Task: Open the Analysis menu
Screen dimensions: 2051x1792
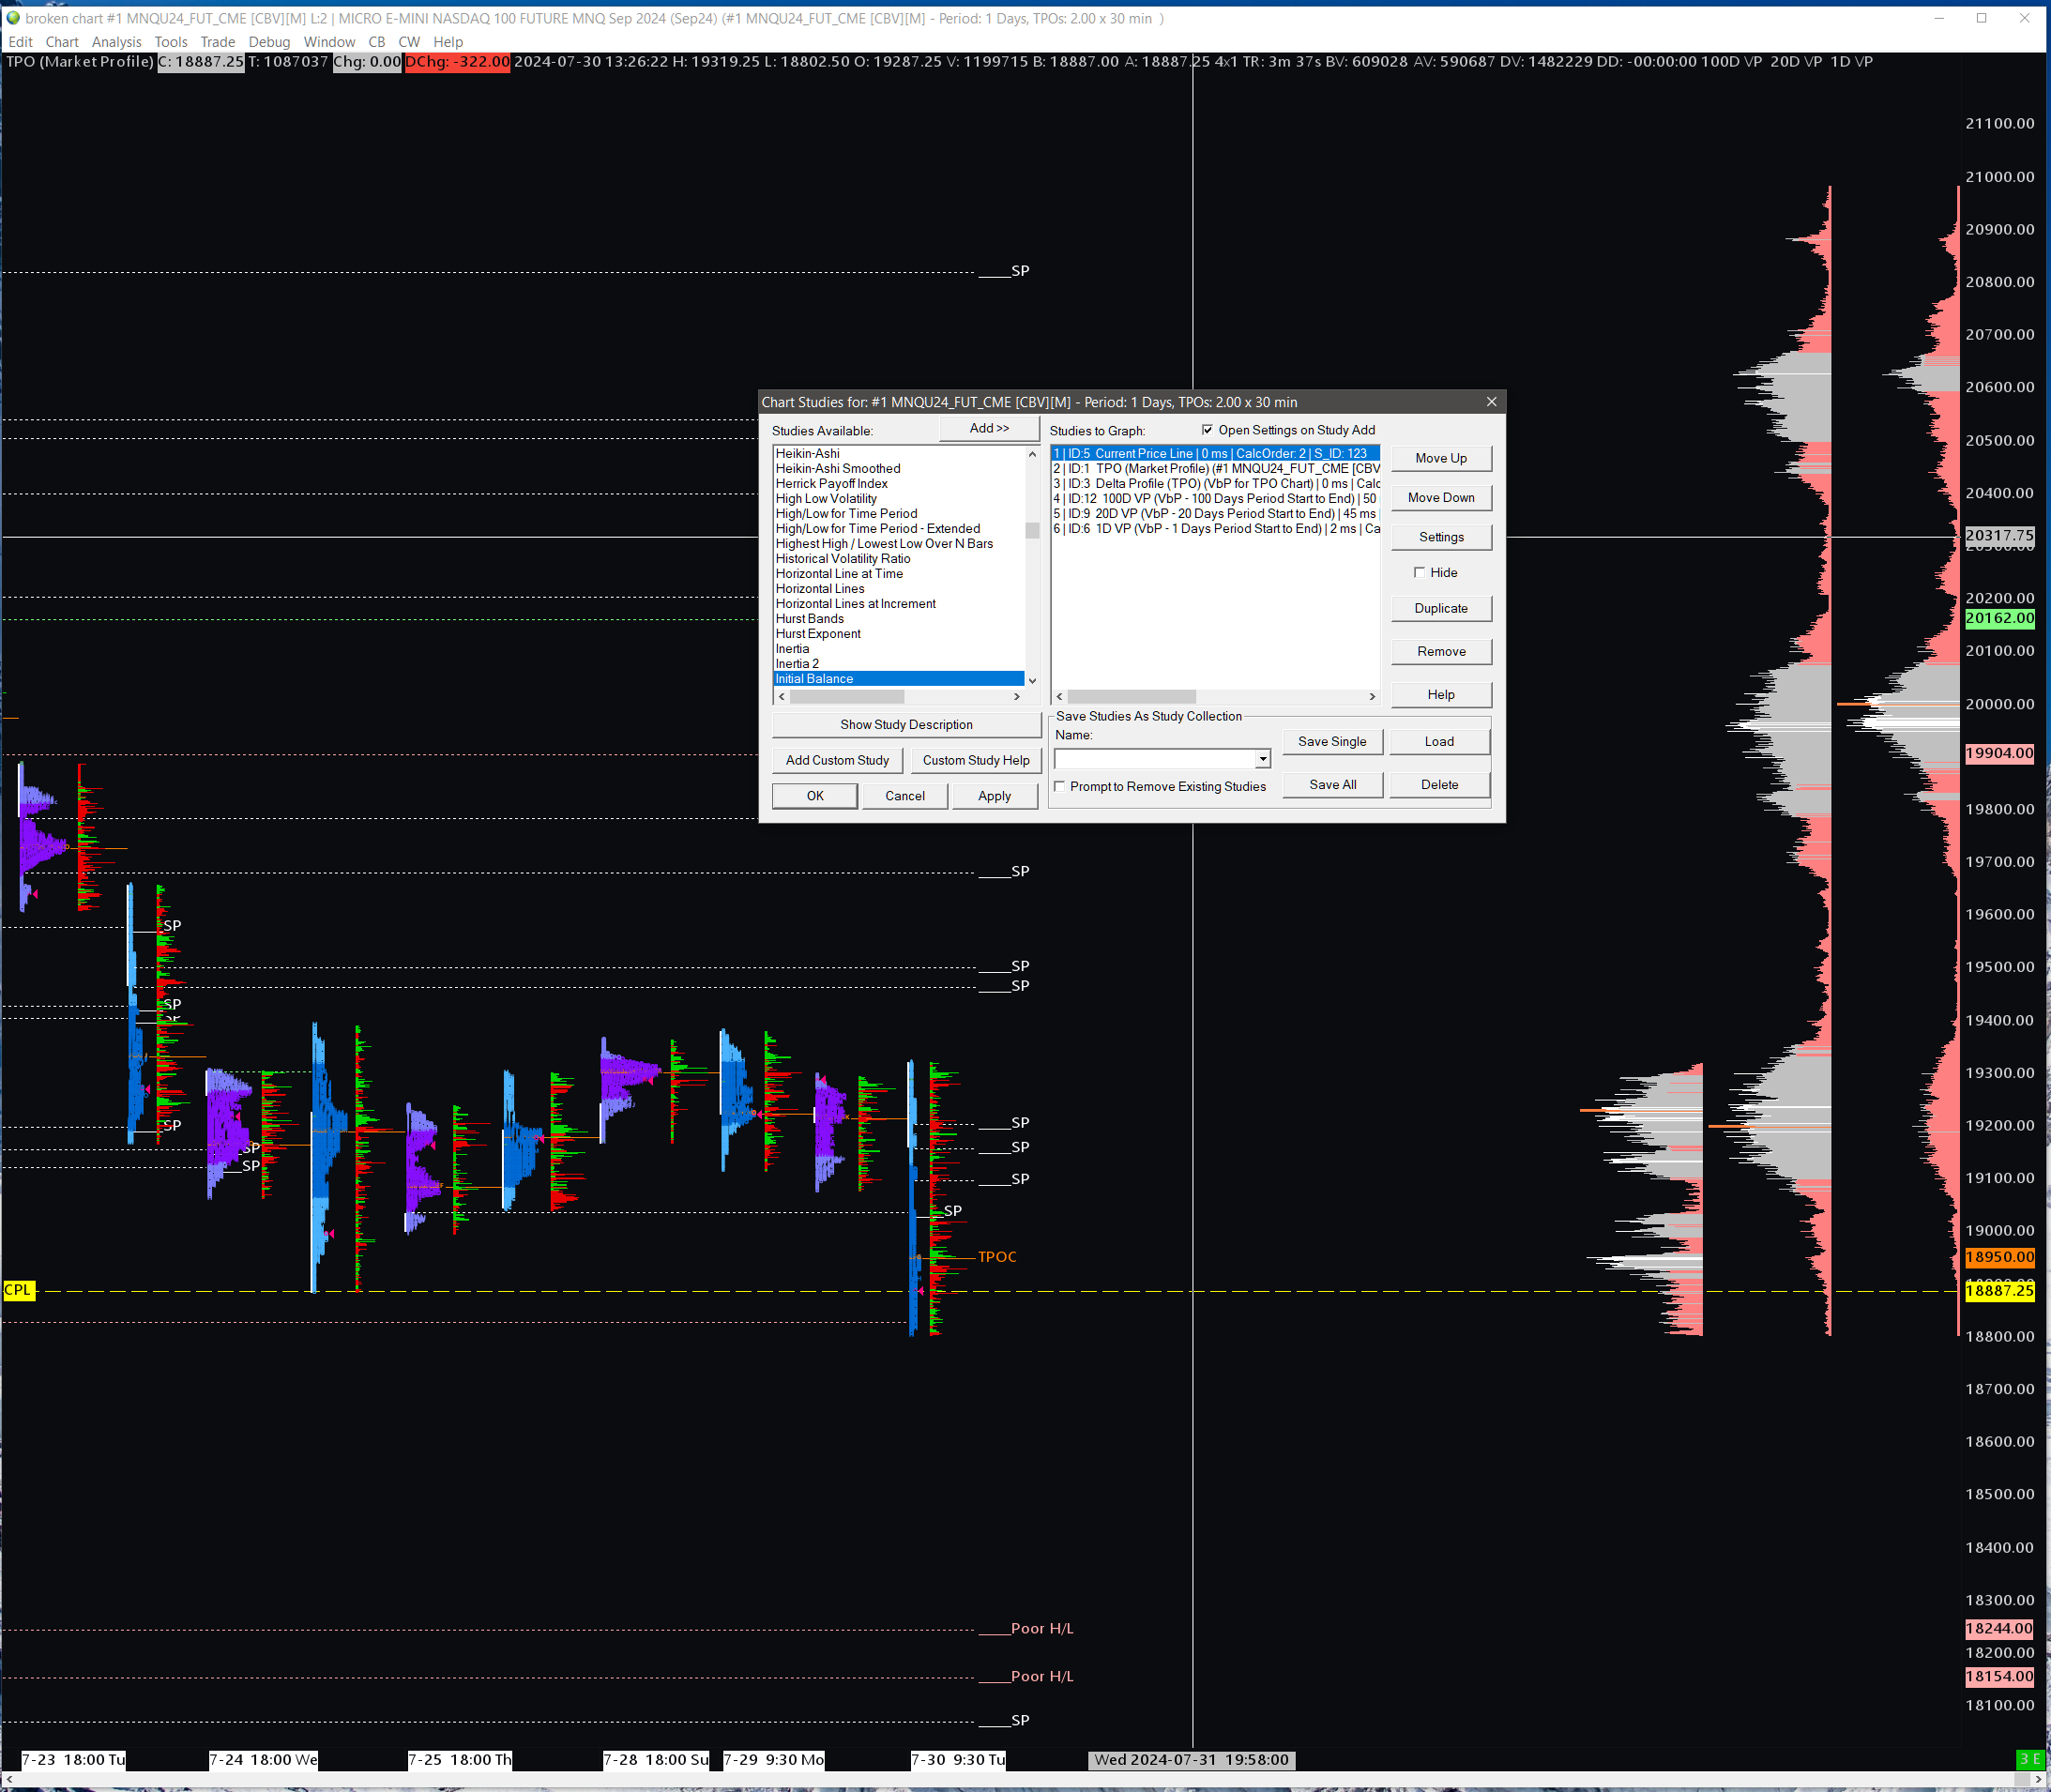Action: pyautogui.click(x=116, y=42)
